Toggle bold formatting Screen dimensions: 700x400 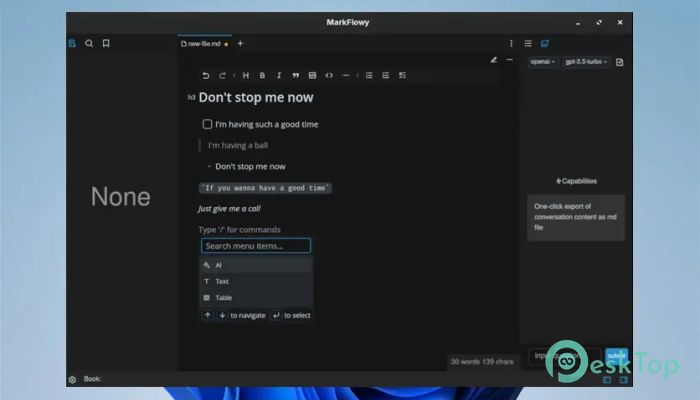tap(262, 75)
